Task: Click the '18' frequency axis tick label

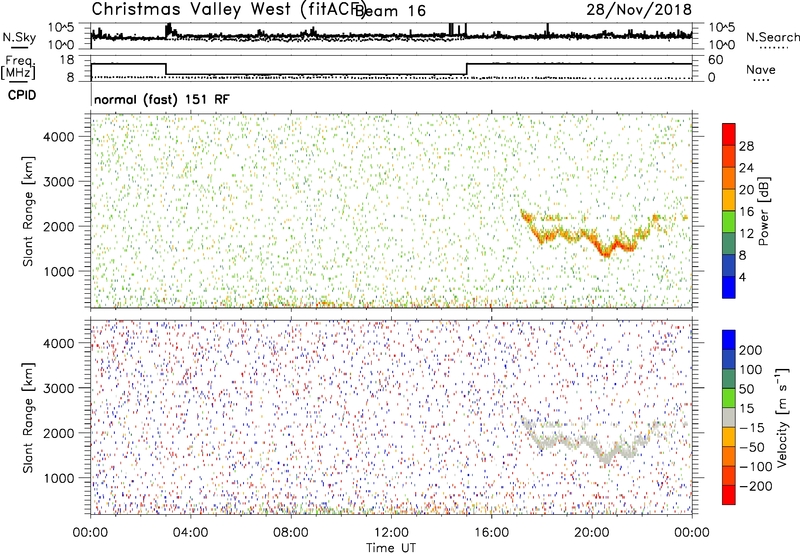Action: click(x=67, y=60)
